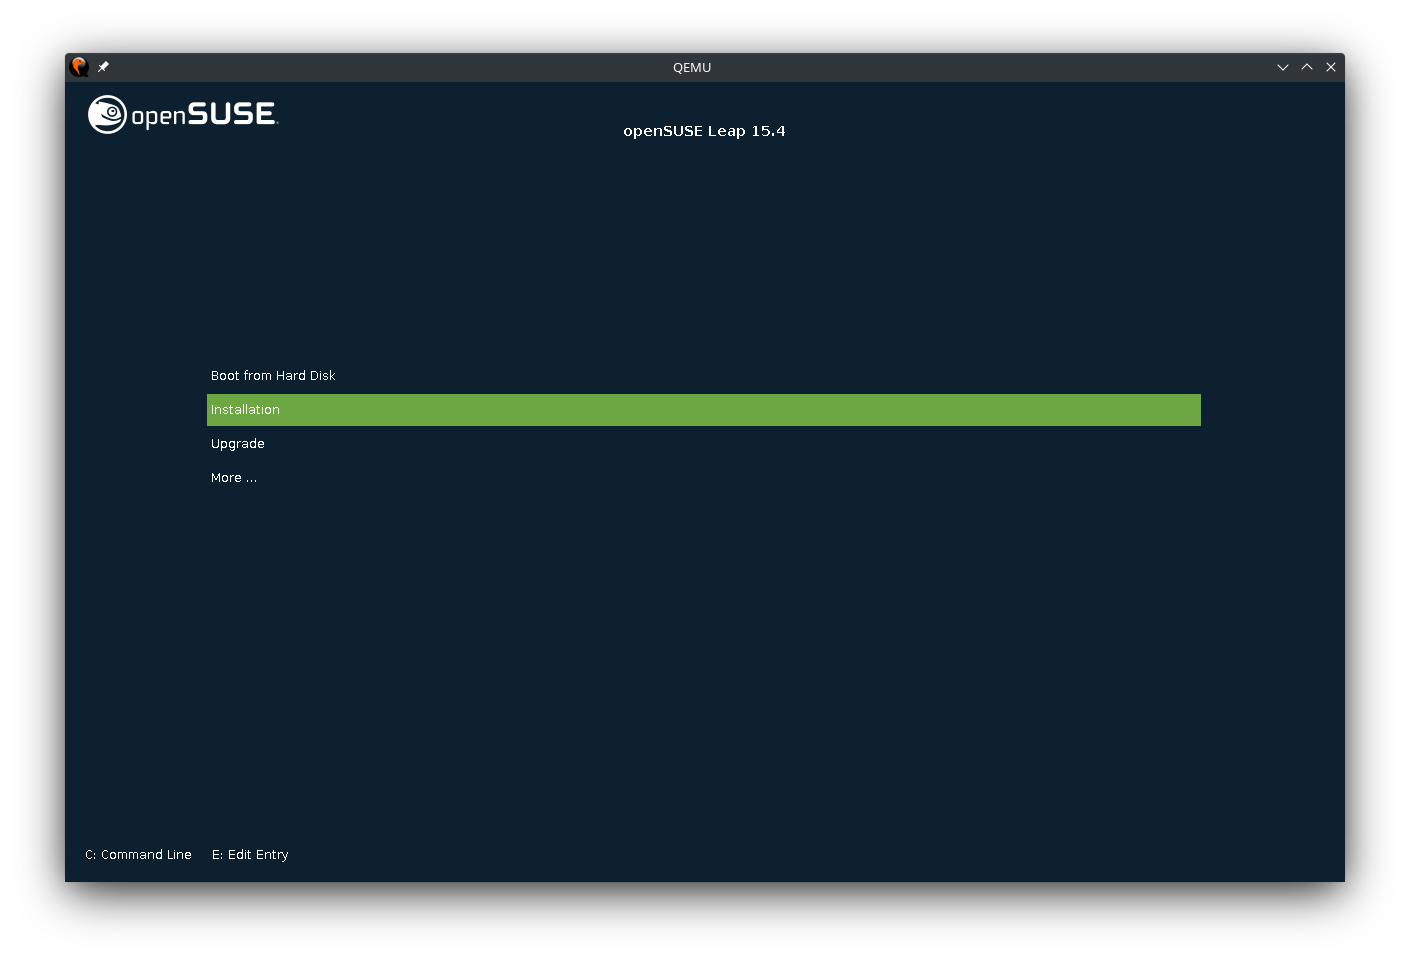Screen dimensions: 1410x959
Task: Click the QEMU application icon in the title bar
Action: pyautogui.click(x=79, y=66)
